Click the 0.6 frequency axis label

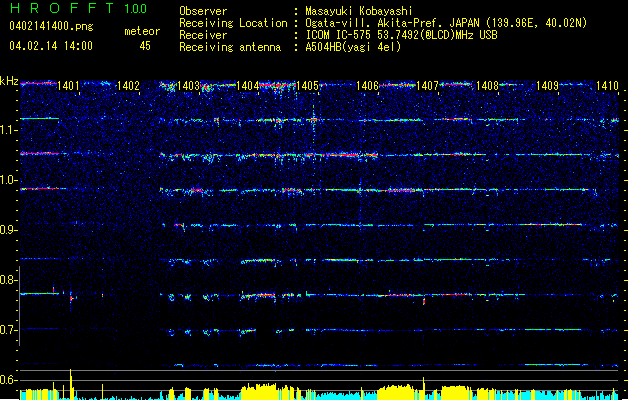[9, 380]
